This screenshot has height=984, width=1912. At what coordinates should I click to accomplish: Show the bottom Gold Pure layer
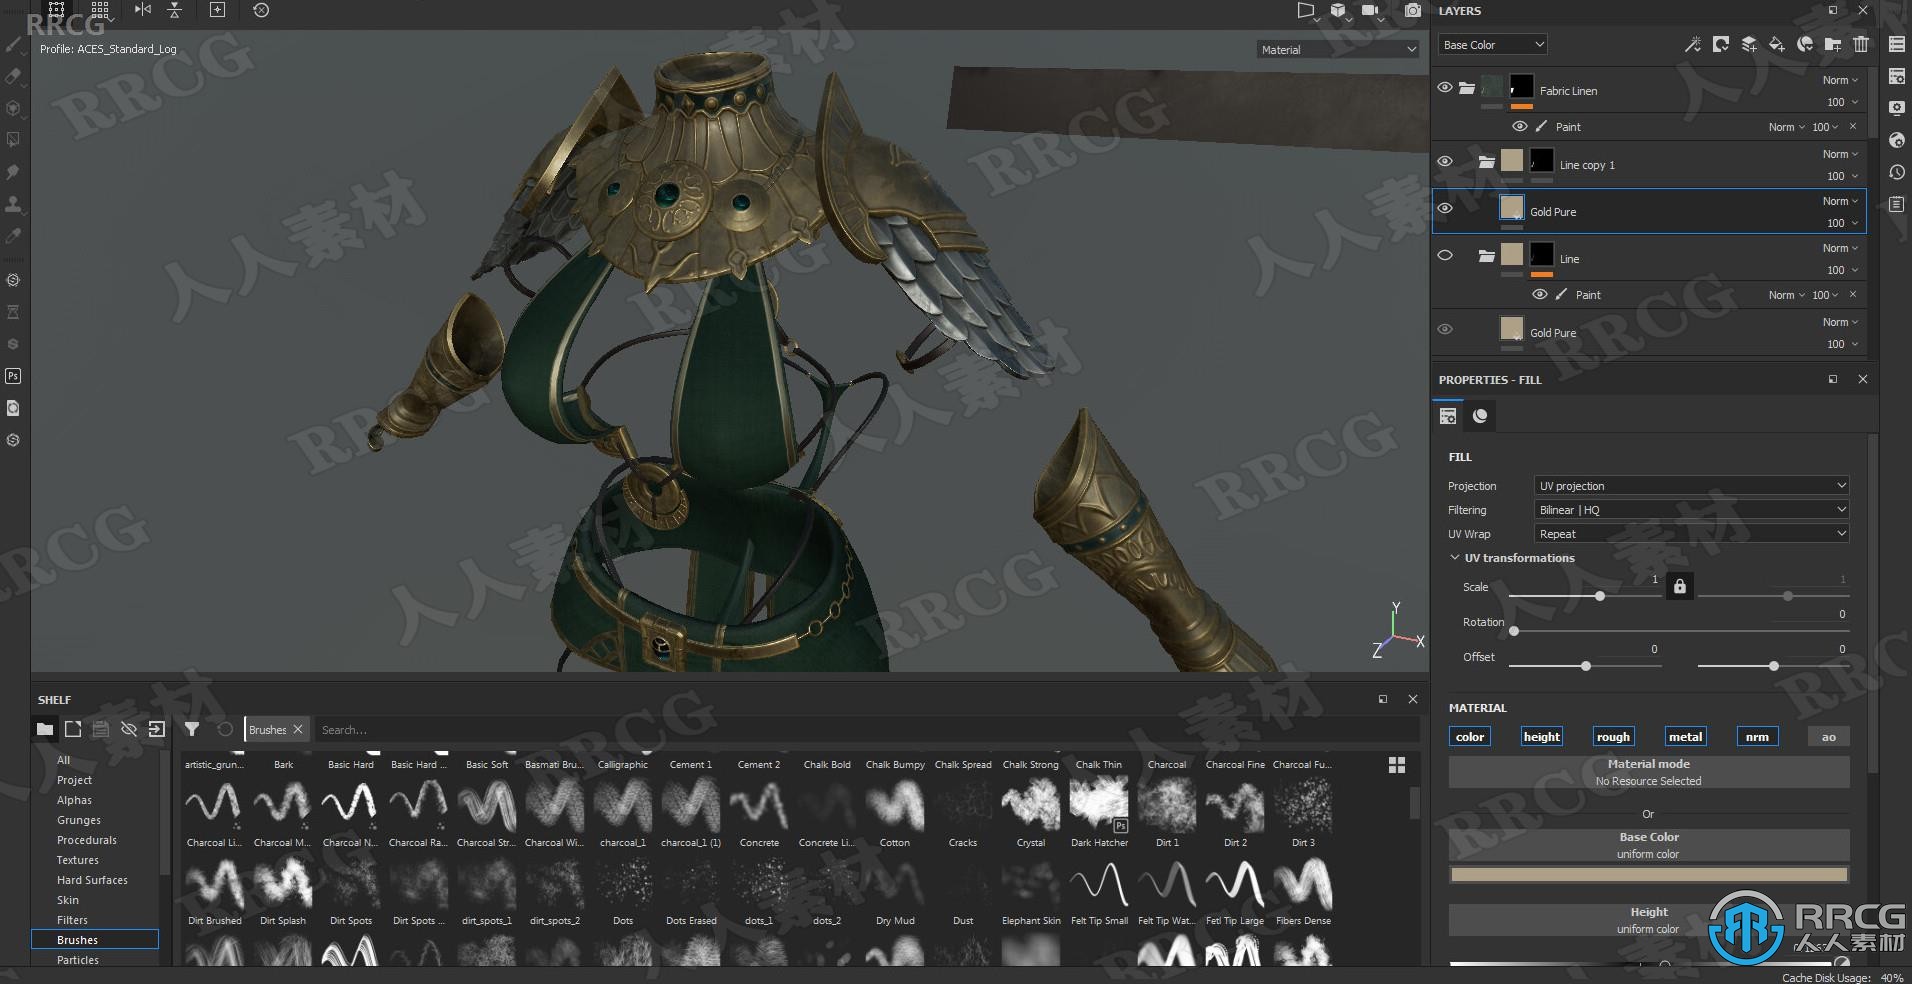click(1445, 329)
